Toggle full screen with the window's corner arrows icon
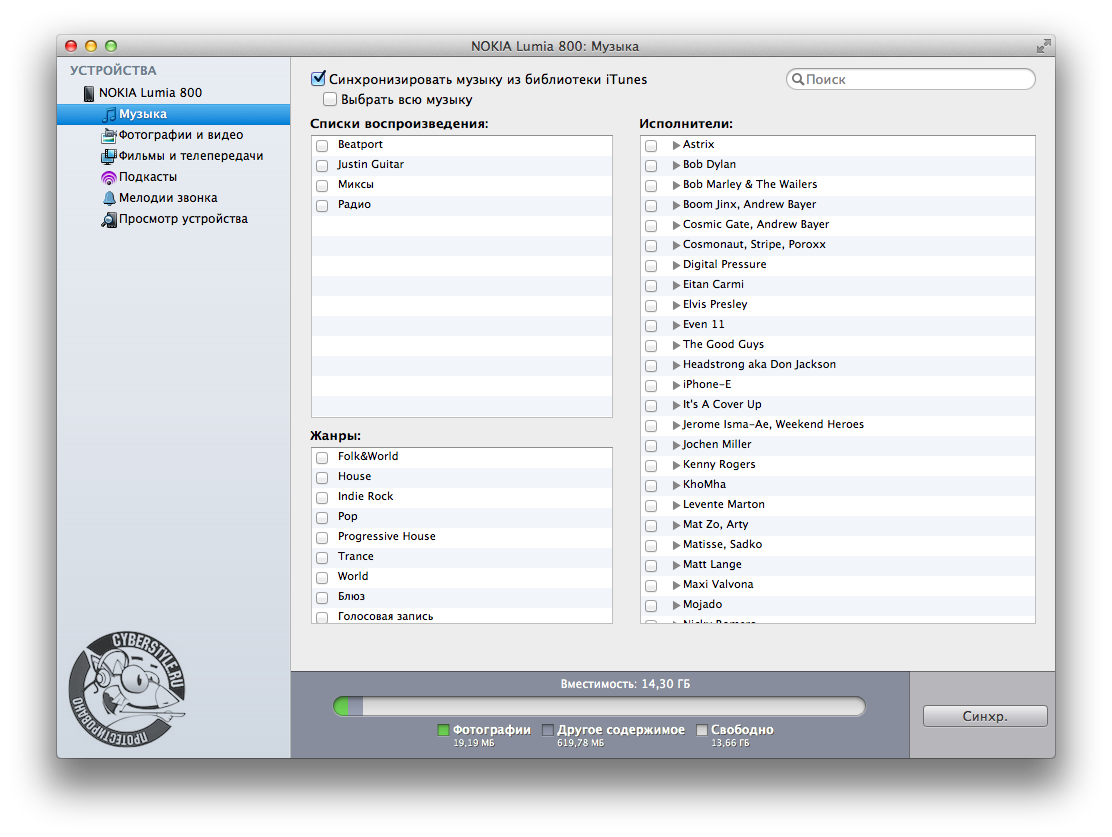1112x837 pixels. [x=1043, y=46]
